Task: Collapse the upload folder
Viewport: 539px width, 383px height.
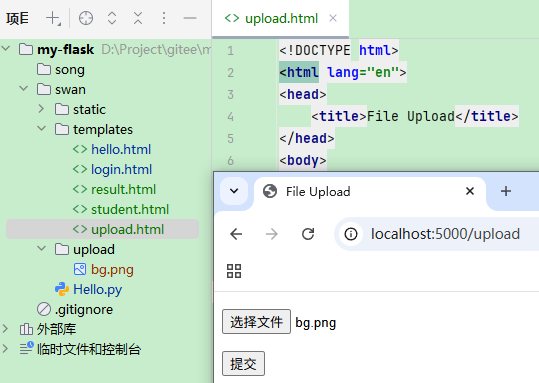Action: tap(42, 248)
